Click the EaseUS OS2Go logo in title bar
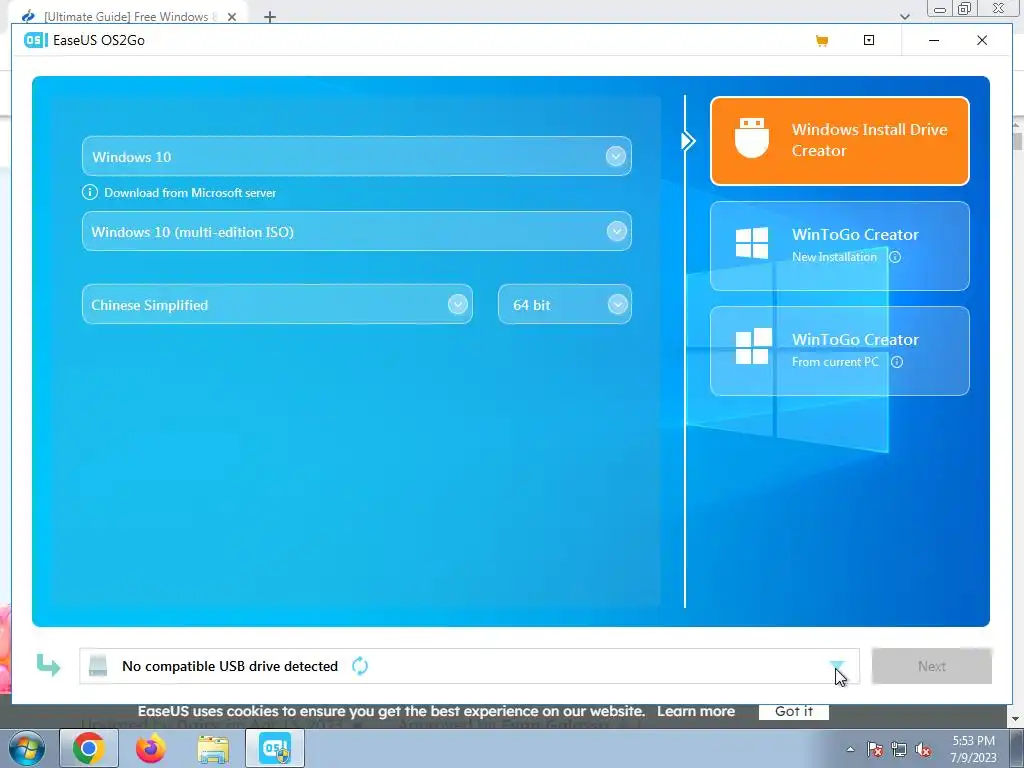The width and height of the screenshot is (1024, 768). (x=36, y=40)
